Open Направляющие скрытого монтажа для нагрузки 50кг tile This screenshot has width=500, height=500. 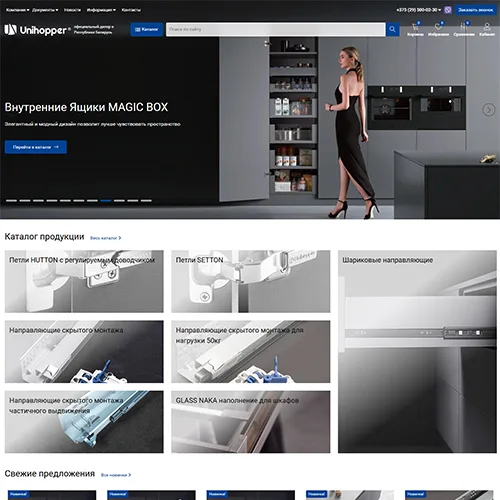coord(251,352)
